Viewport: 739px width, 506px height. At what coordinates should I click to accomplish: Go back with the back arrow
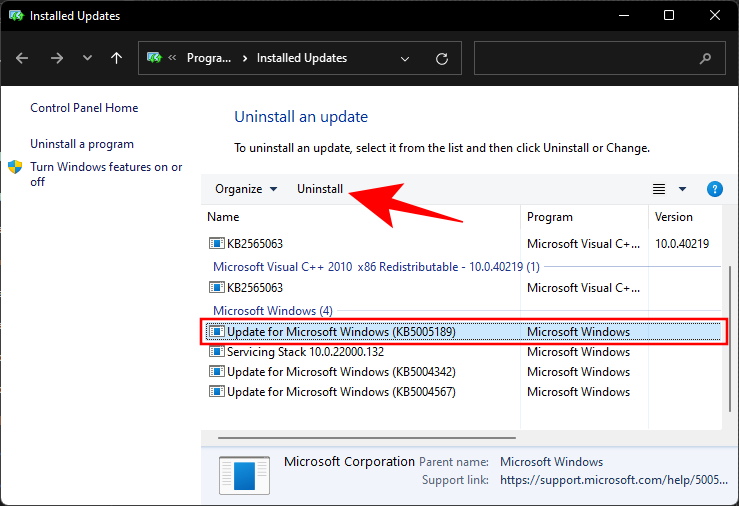point(22,58)
